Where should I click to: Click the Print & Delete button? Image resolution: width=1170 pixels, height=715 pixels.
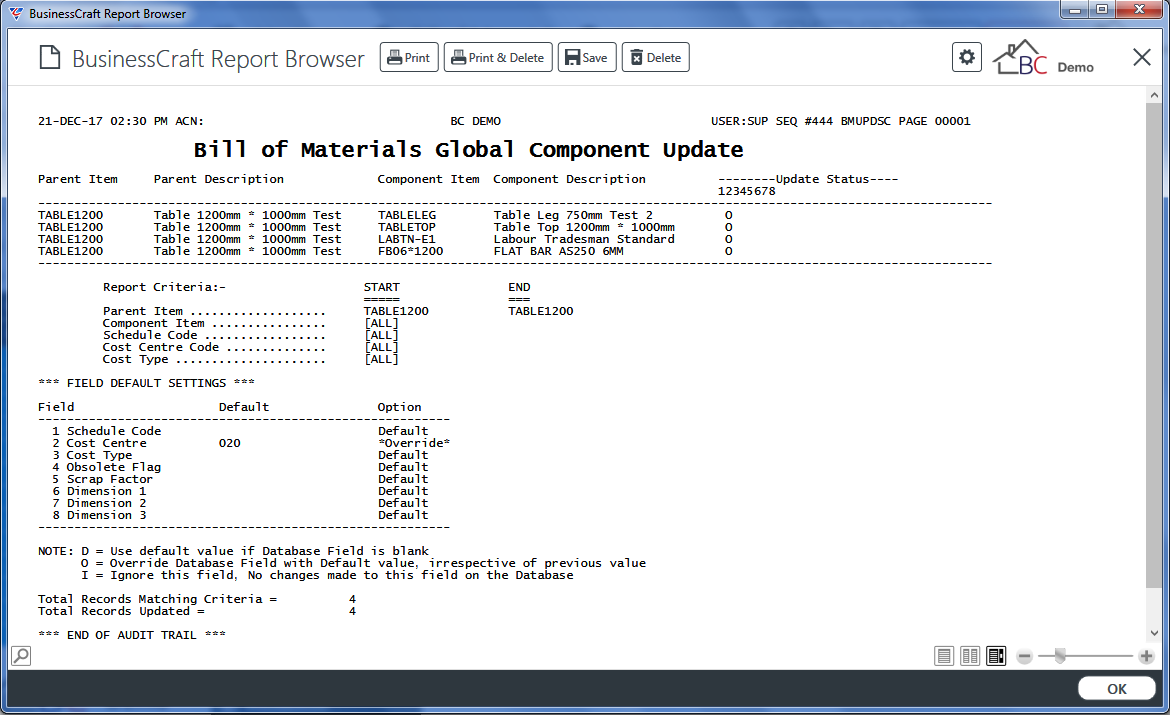498,57
